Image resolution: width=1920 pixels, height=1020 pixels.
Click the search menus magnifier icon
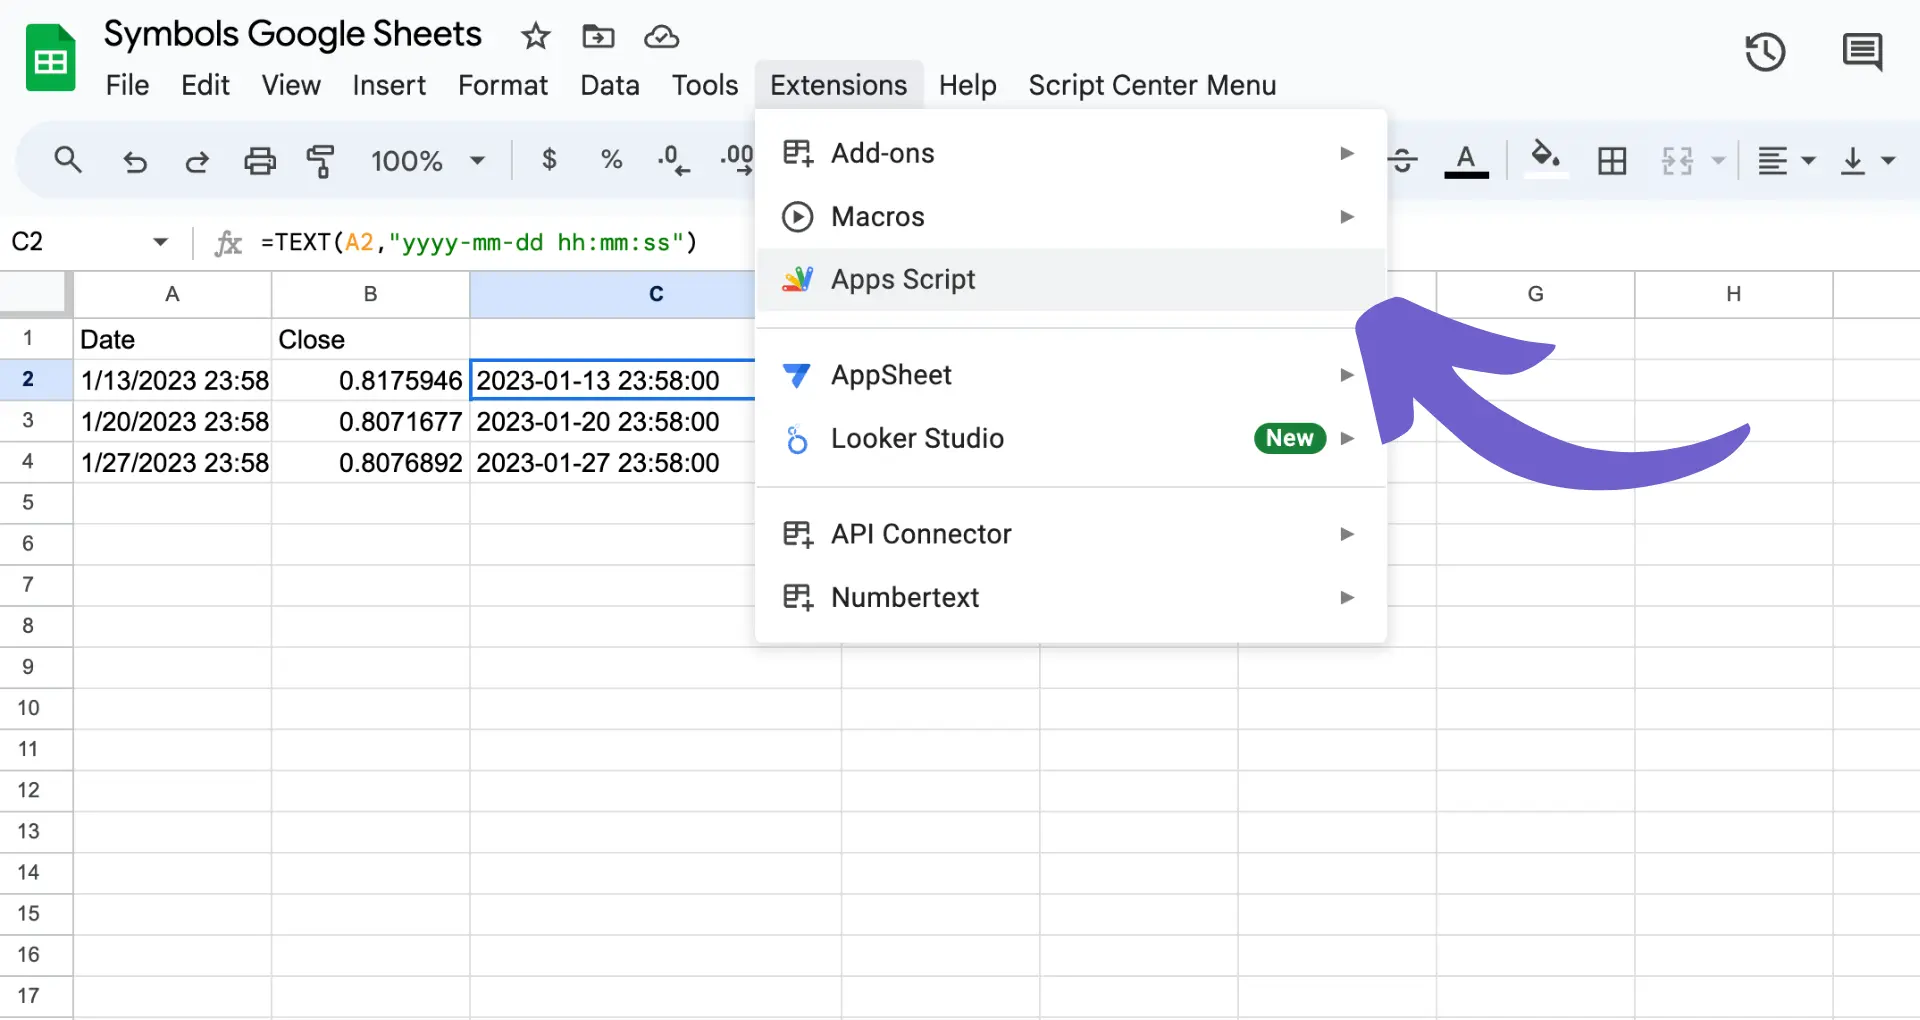(68, 160)
